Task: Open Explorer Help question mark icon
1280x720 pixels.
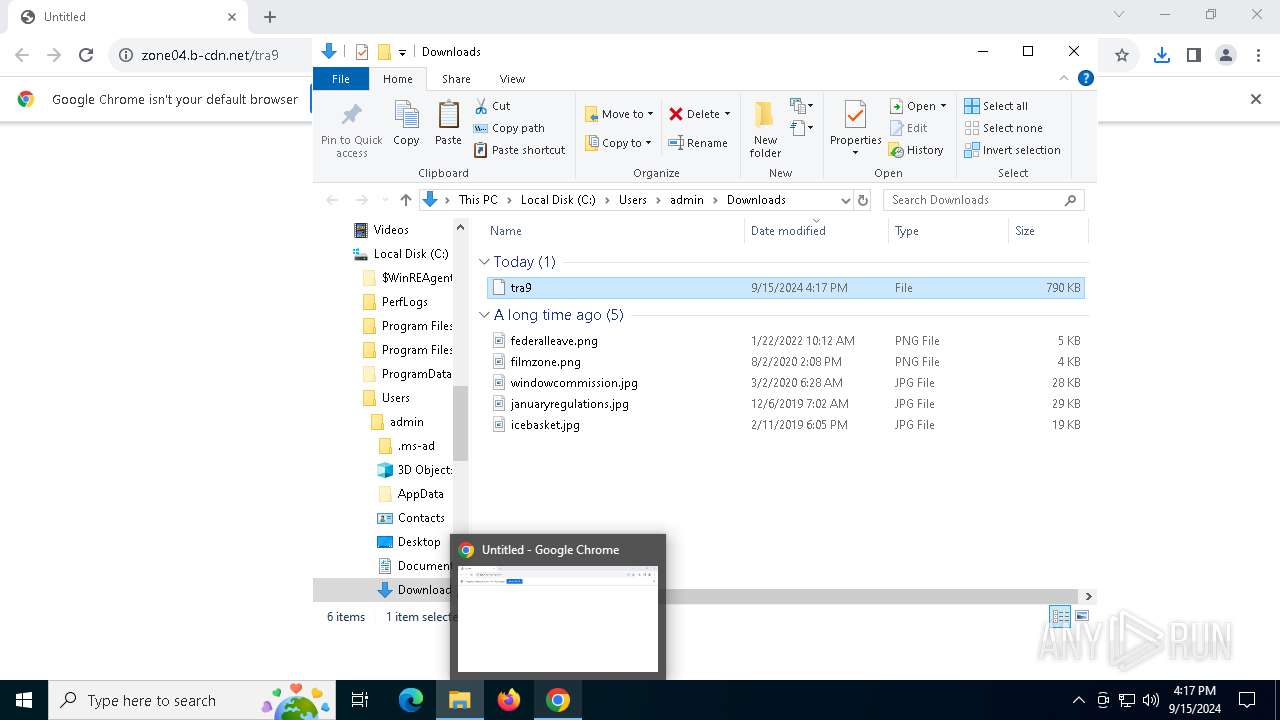Action: (x=1086, y=78)
